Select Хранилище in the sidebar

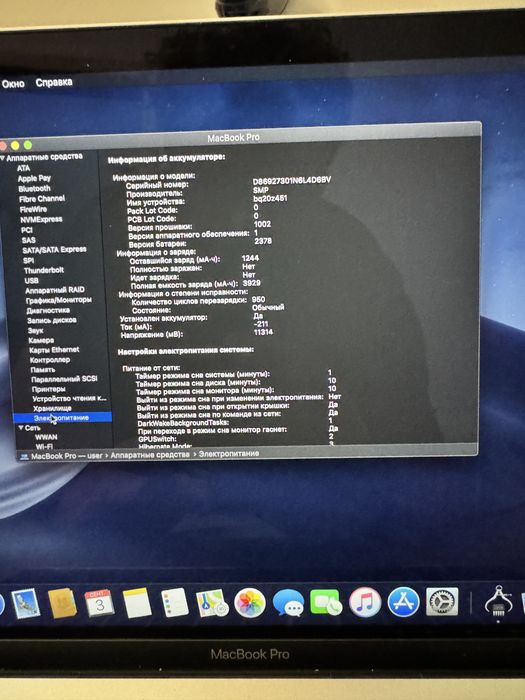pos(52,408)
